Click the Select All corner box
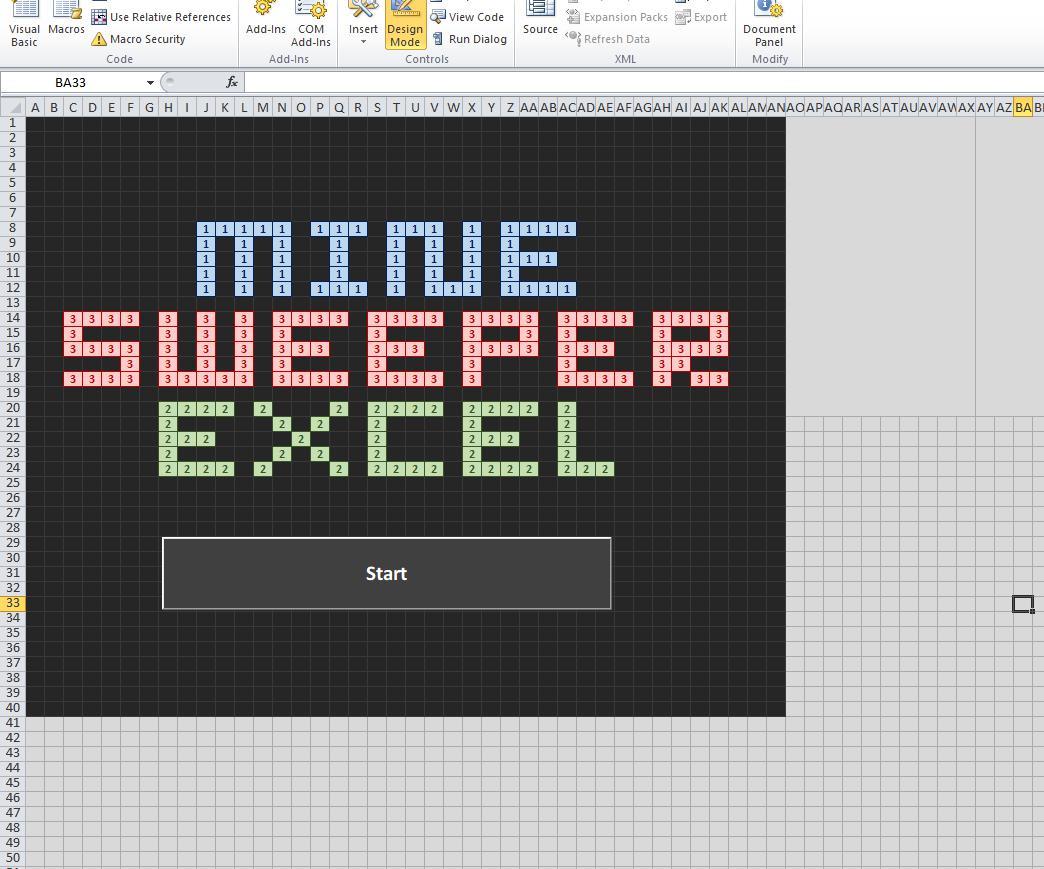The width and height of the screenshot is (1044, 869). pyautogui.click(x=13, y=107)
